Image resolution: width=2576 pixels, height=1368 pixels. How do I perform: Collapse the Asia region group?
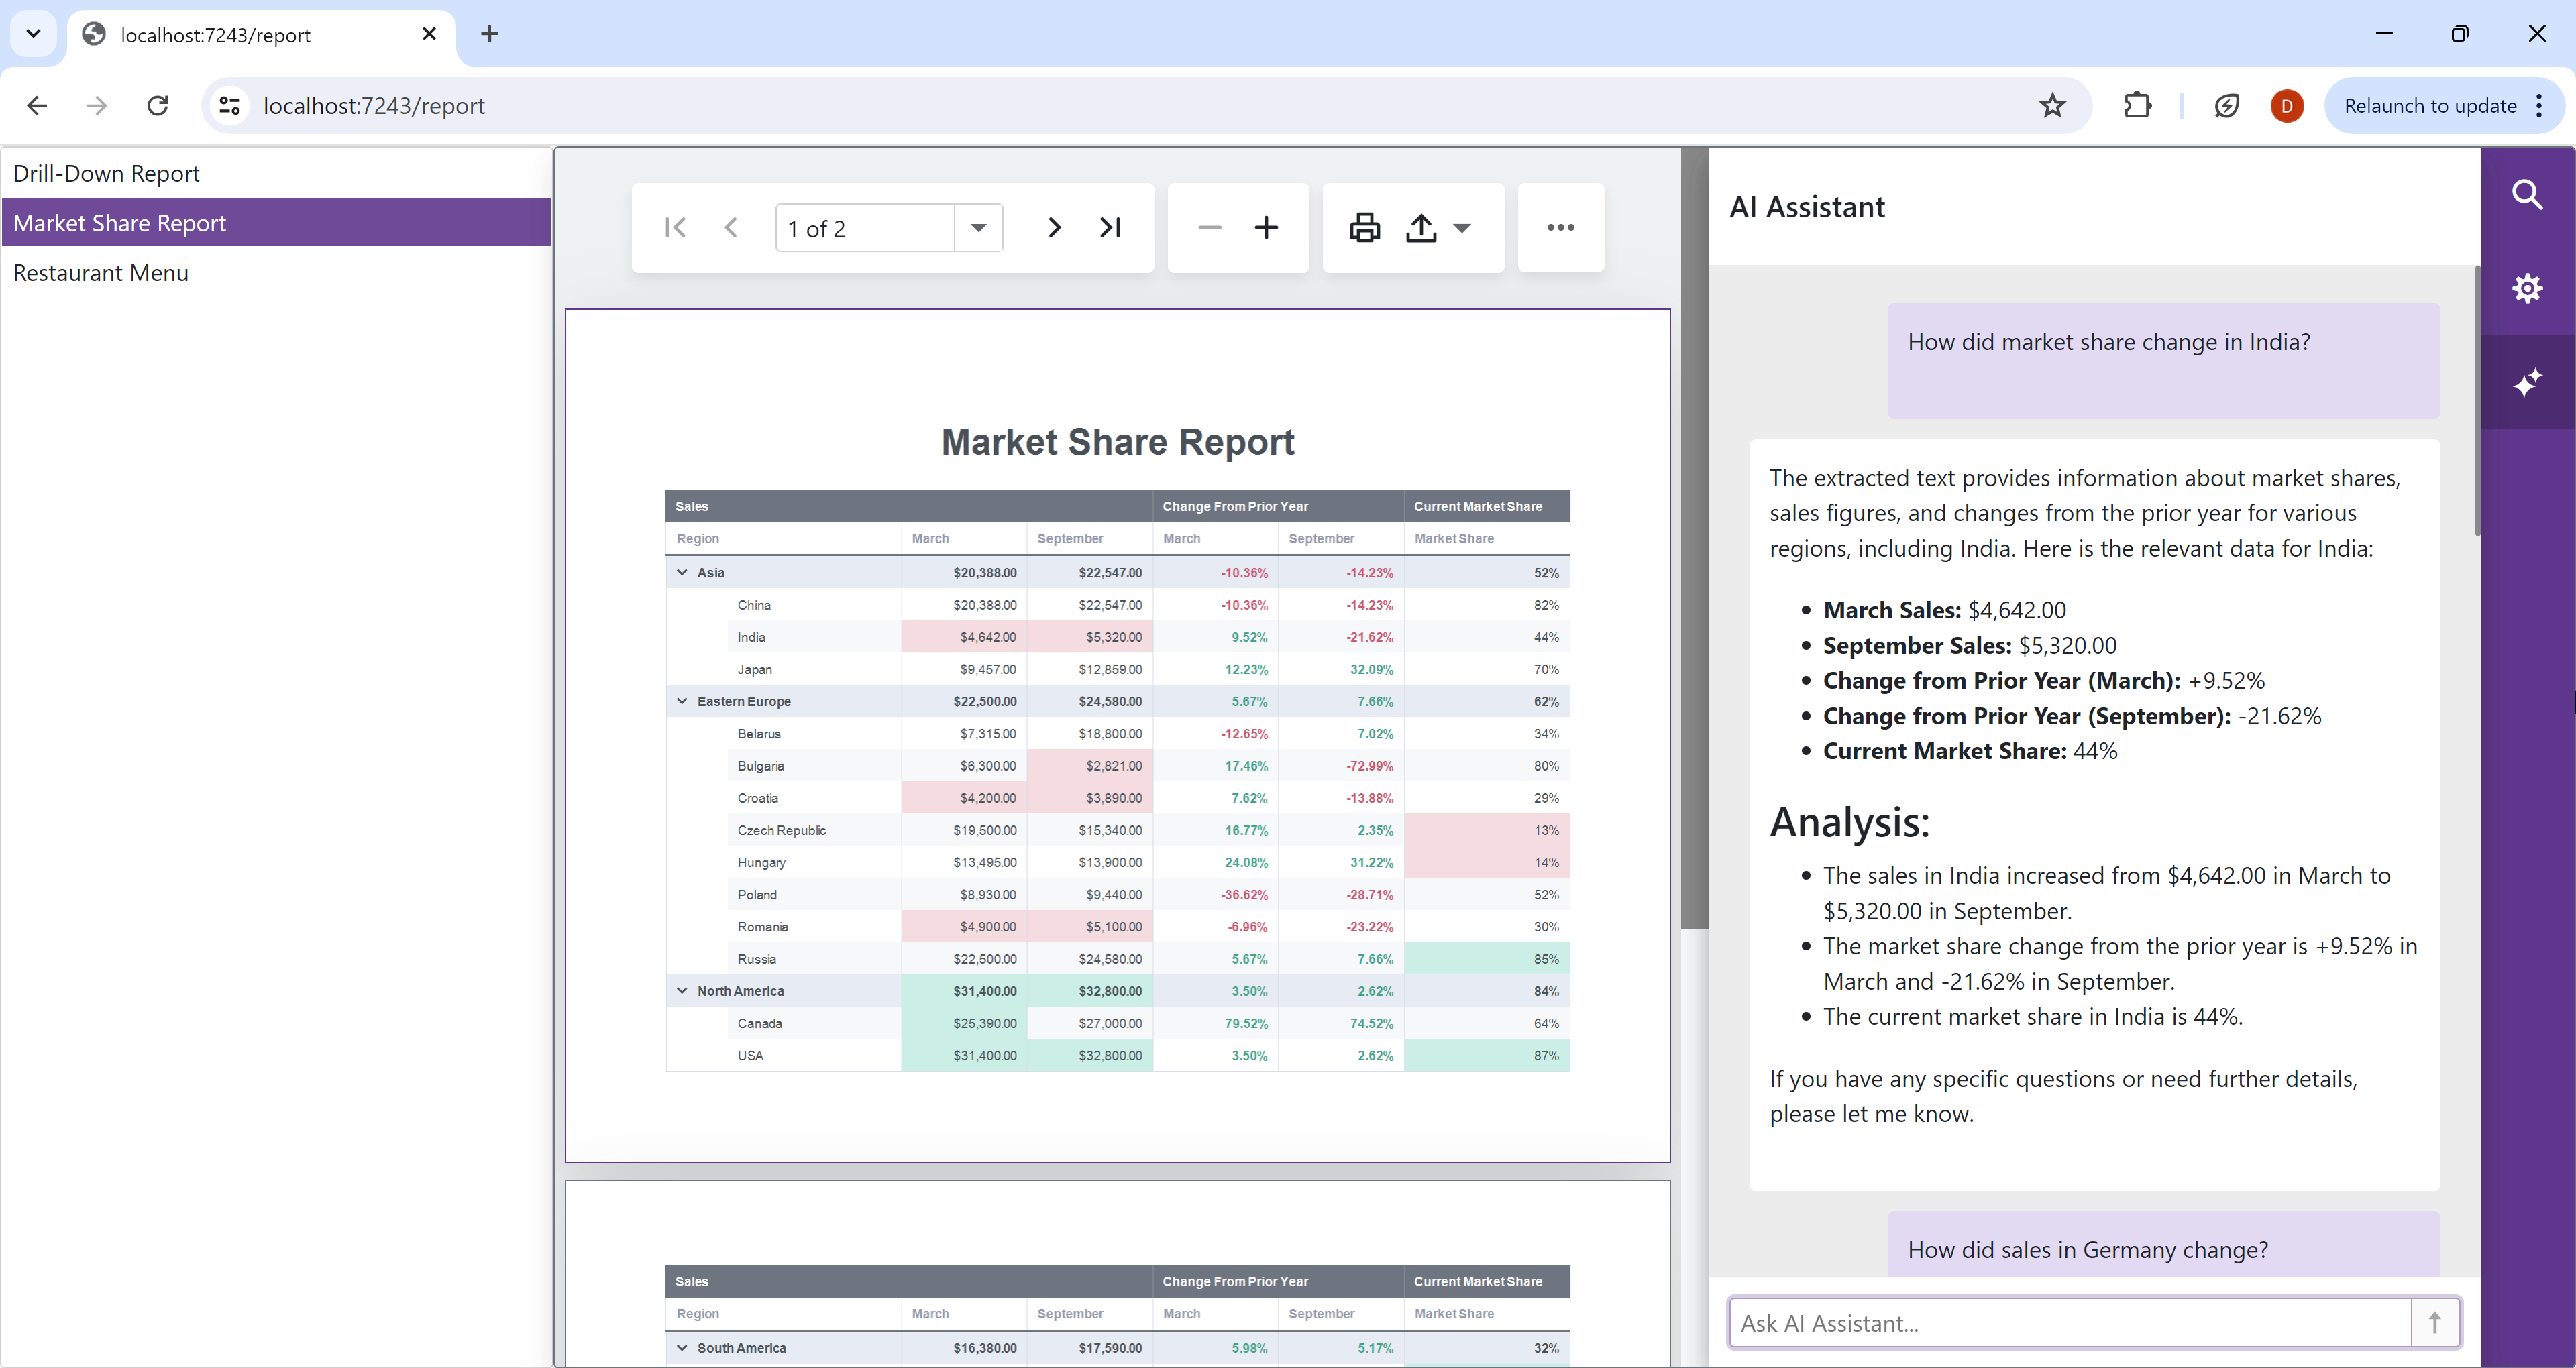[x=682, y=573]
